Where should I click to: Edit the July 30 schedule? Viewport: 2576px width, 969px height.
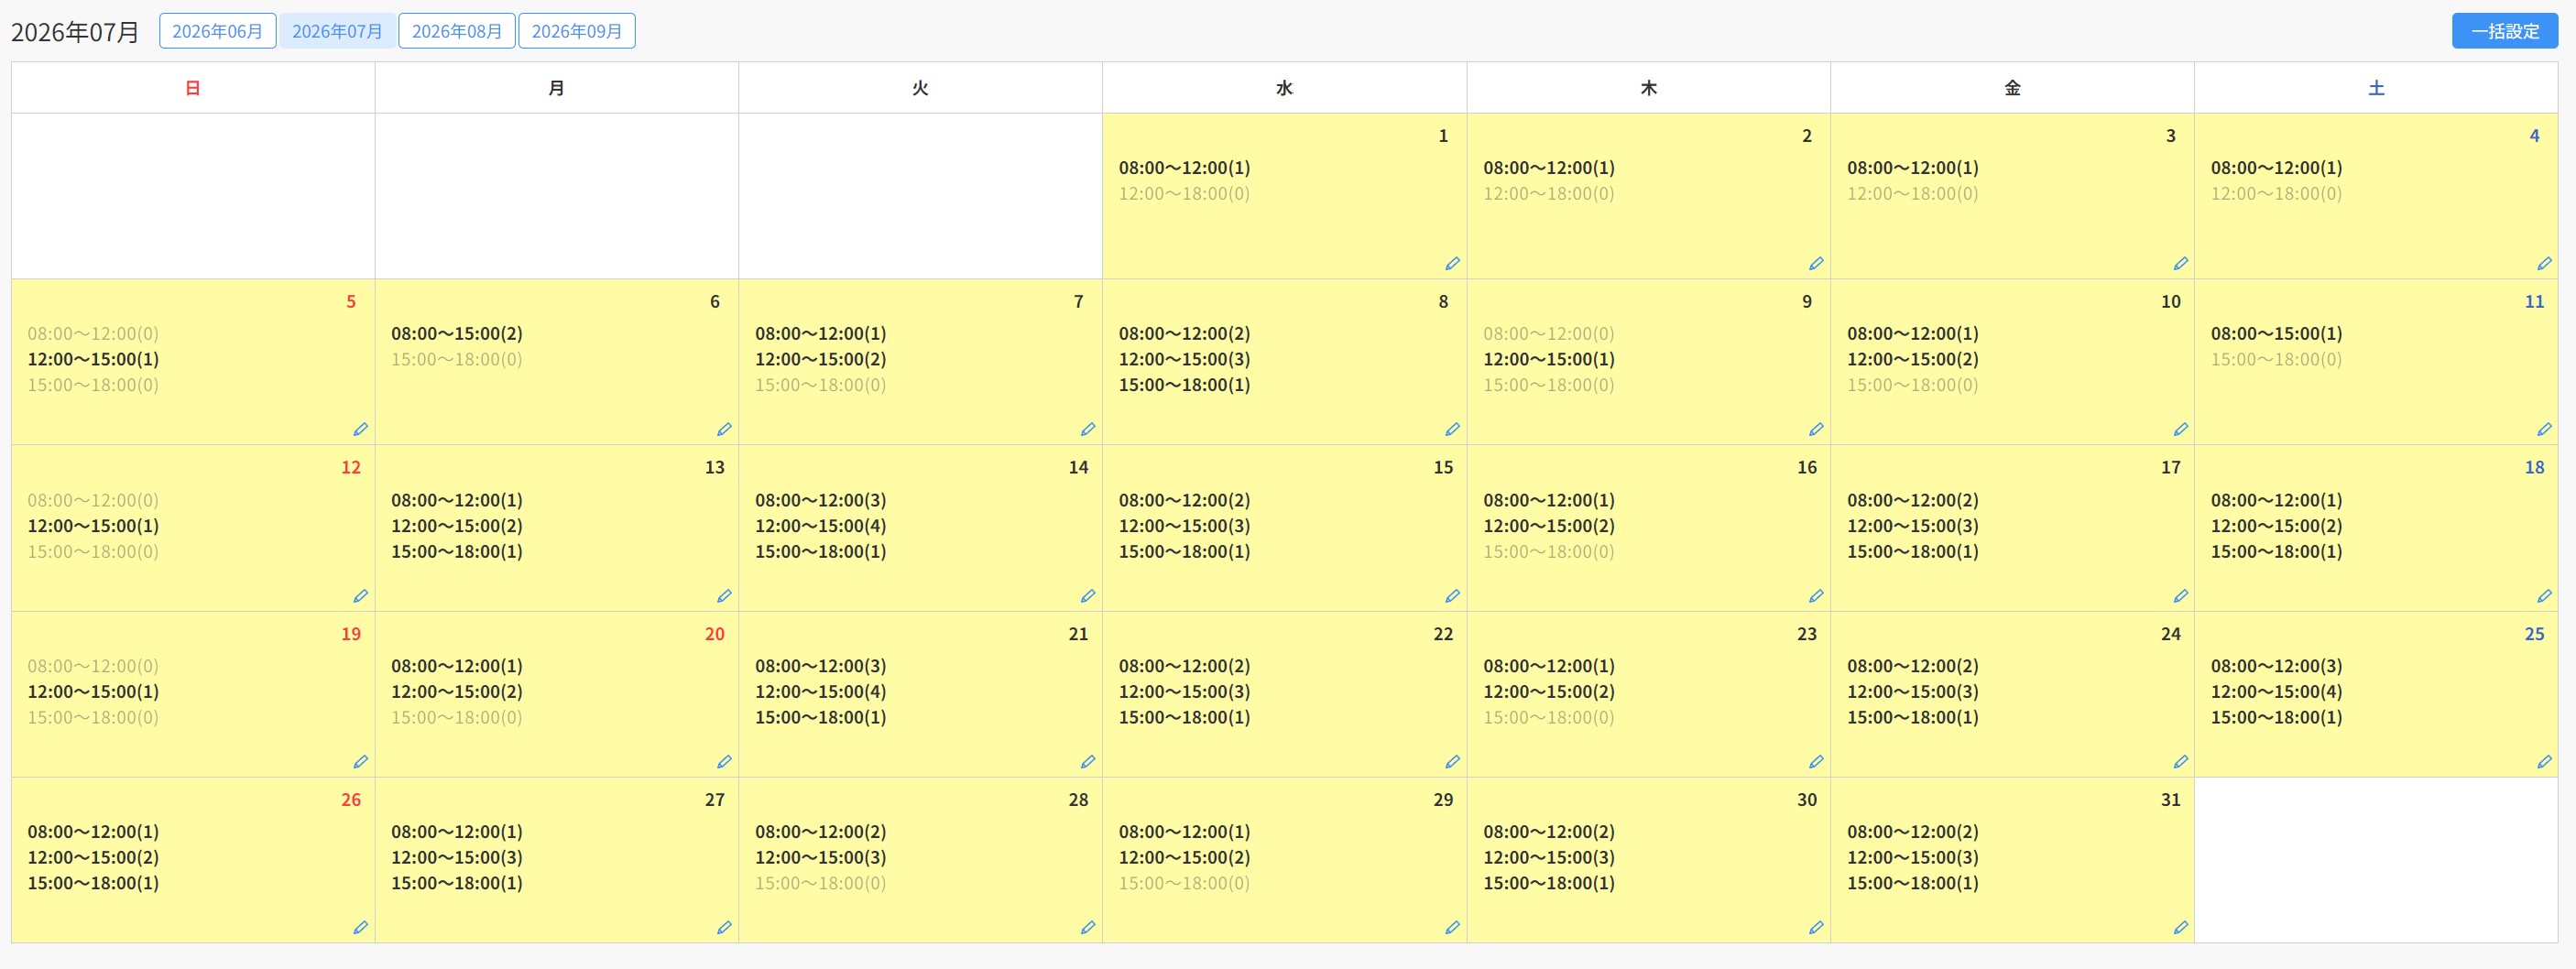pos(1816,928)
